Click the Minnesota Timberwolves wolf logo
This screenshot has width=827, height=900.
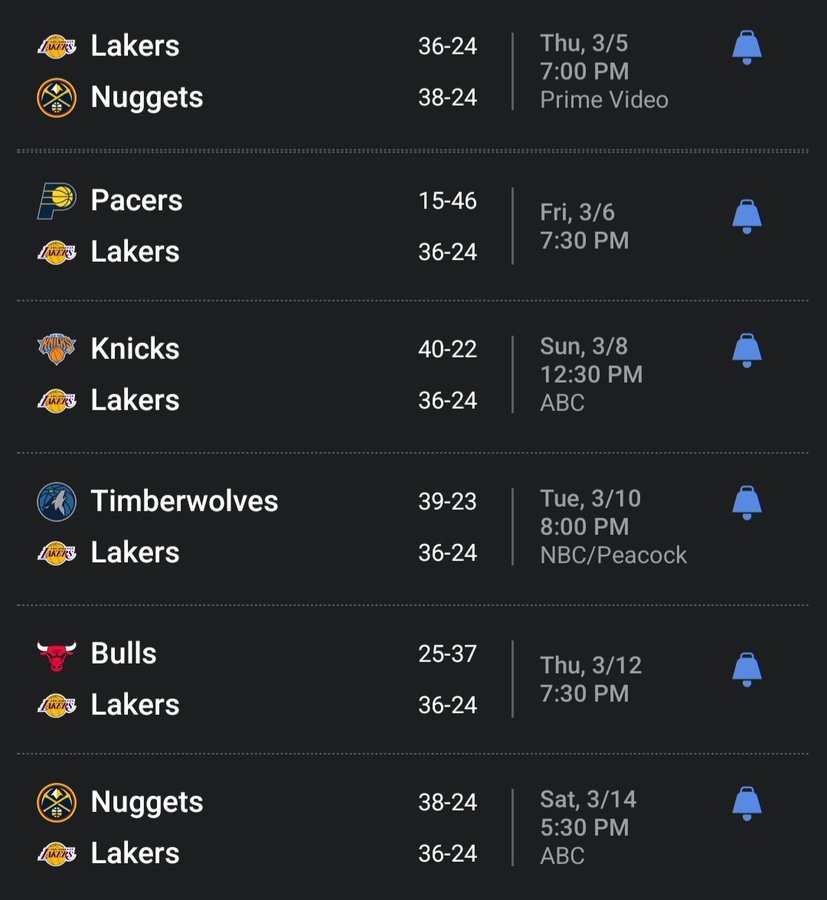click(57, 502)
